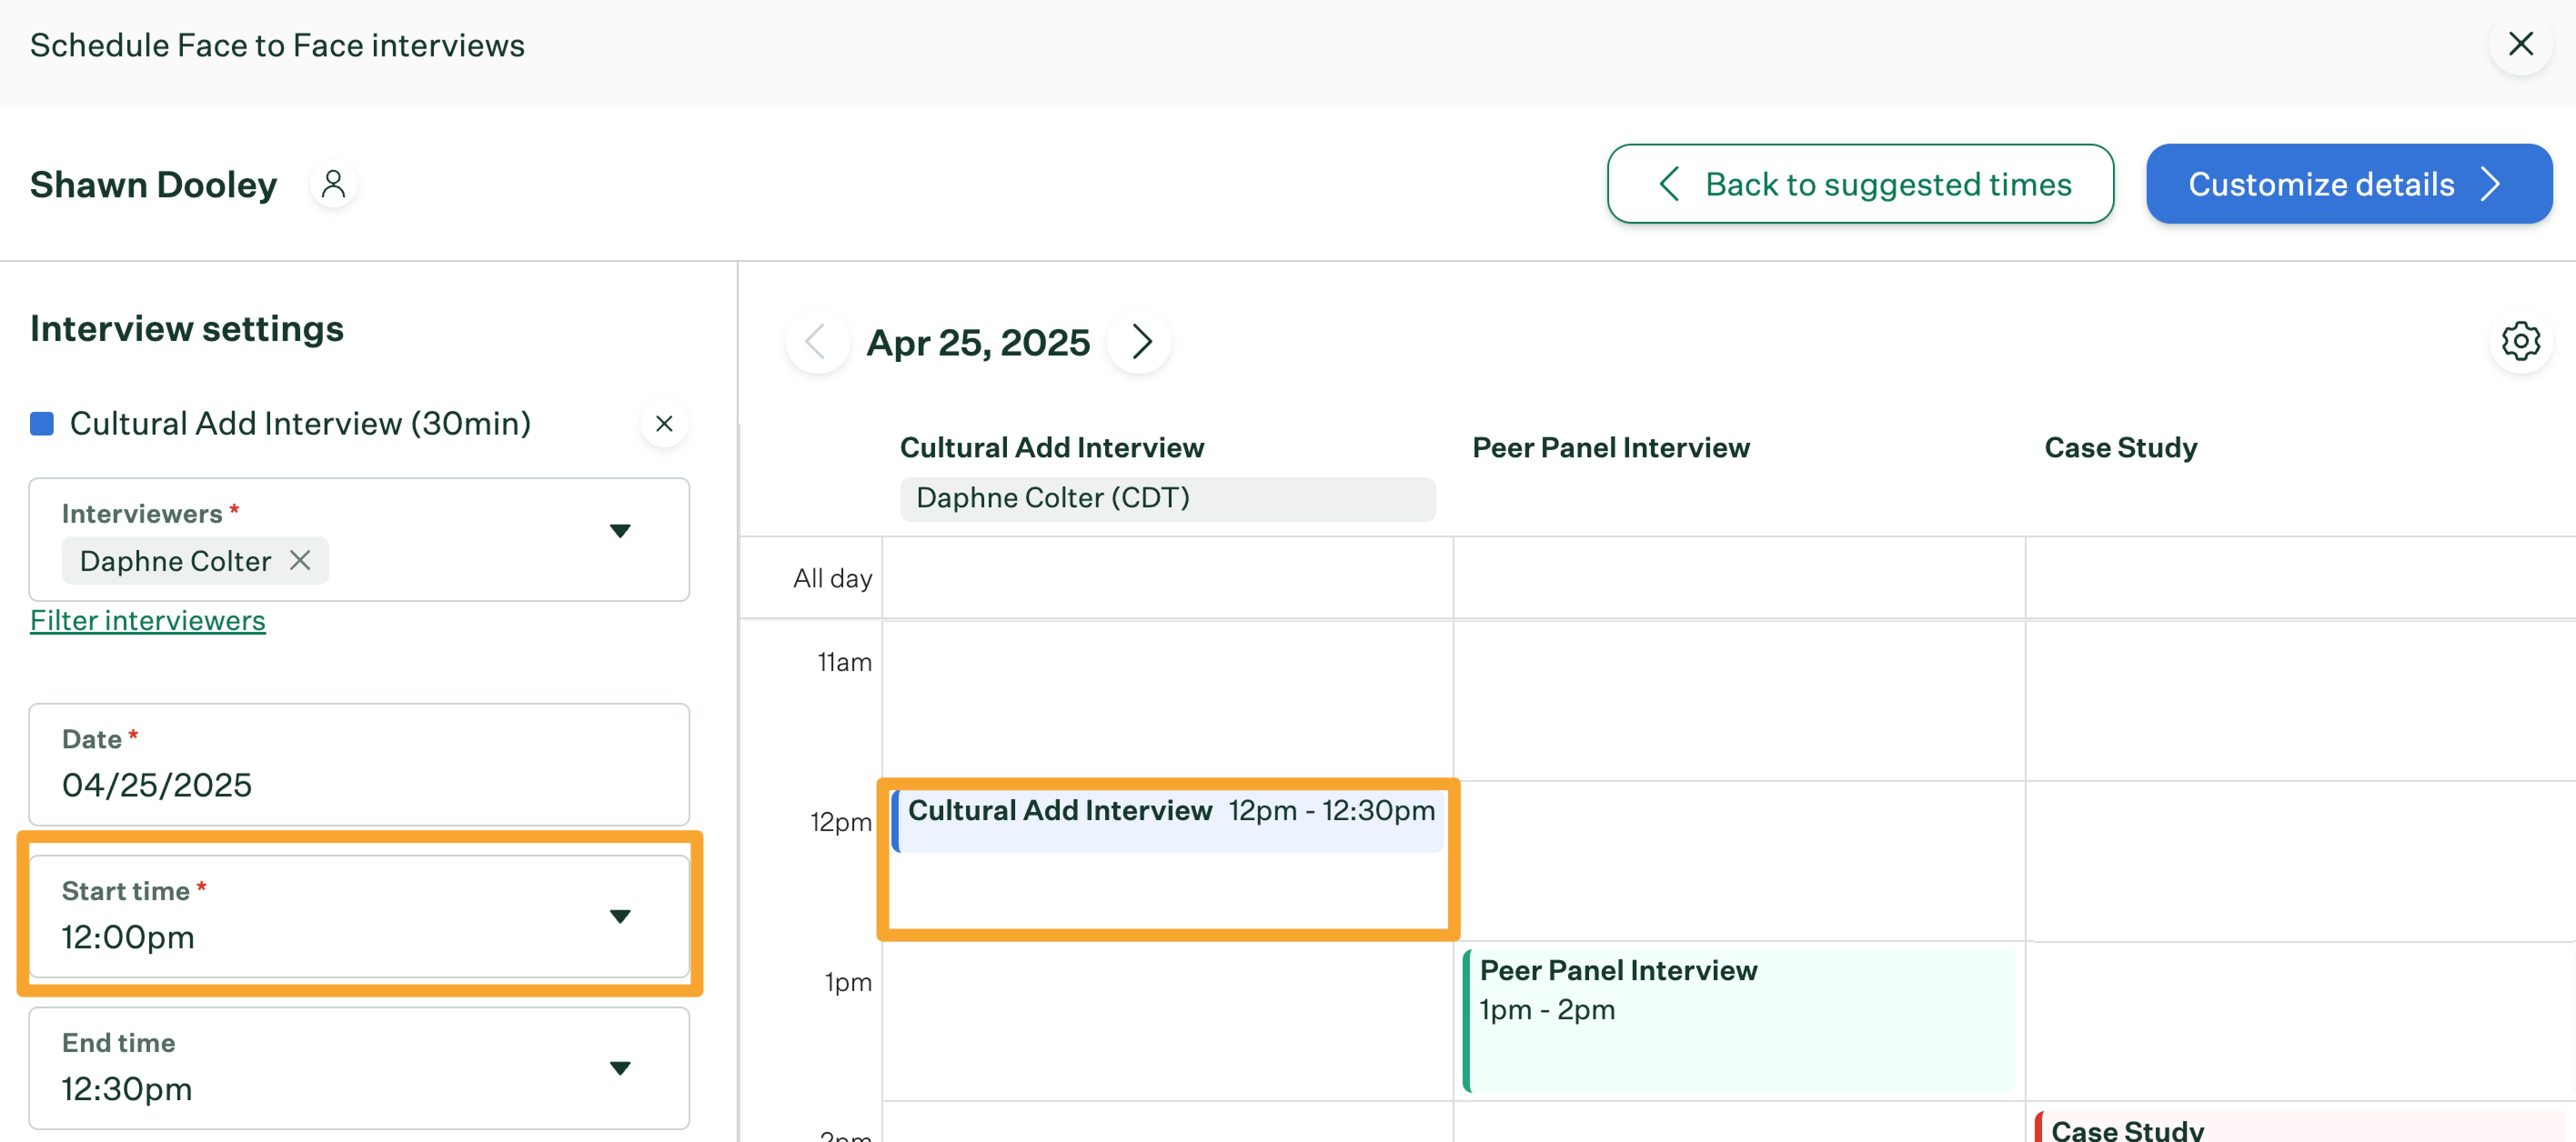
Task: Click Back to suggested times button
Action: point(1860,184)
